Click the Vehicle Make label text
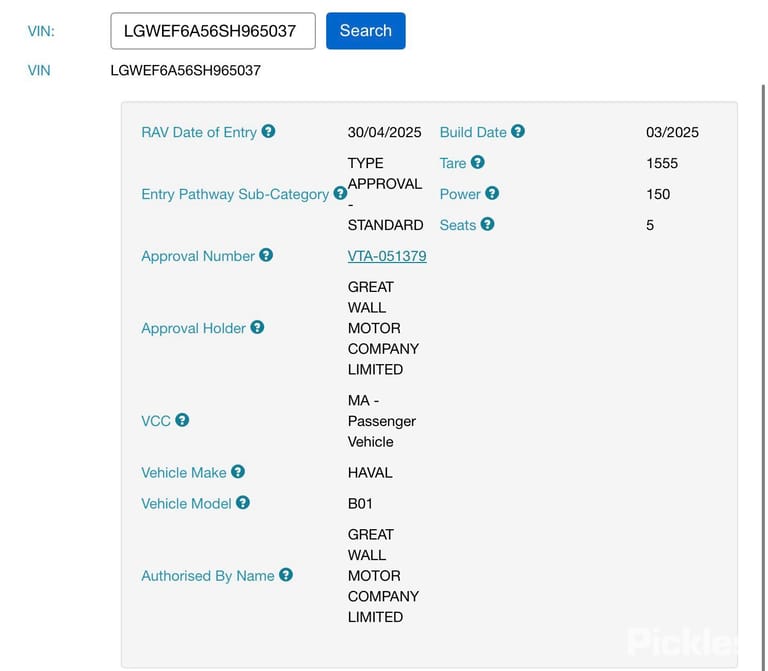 184,473
